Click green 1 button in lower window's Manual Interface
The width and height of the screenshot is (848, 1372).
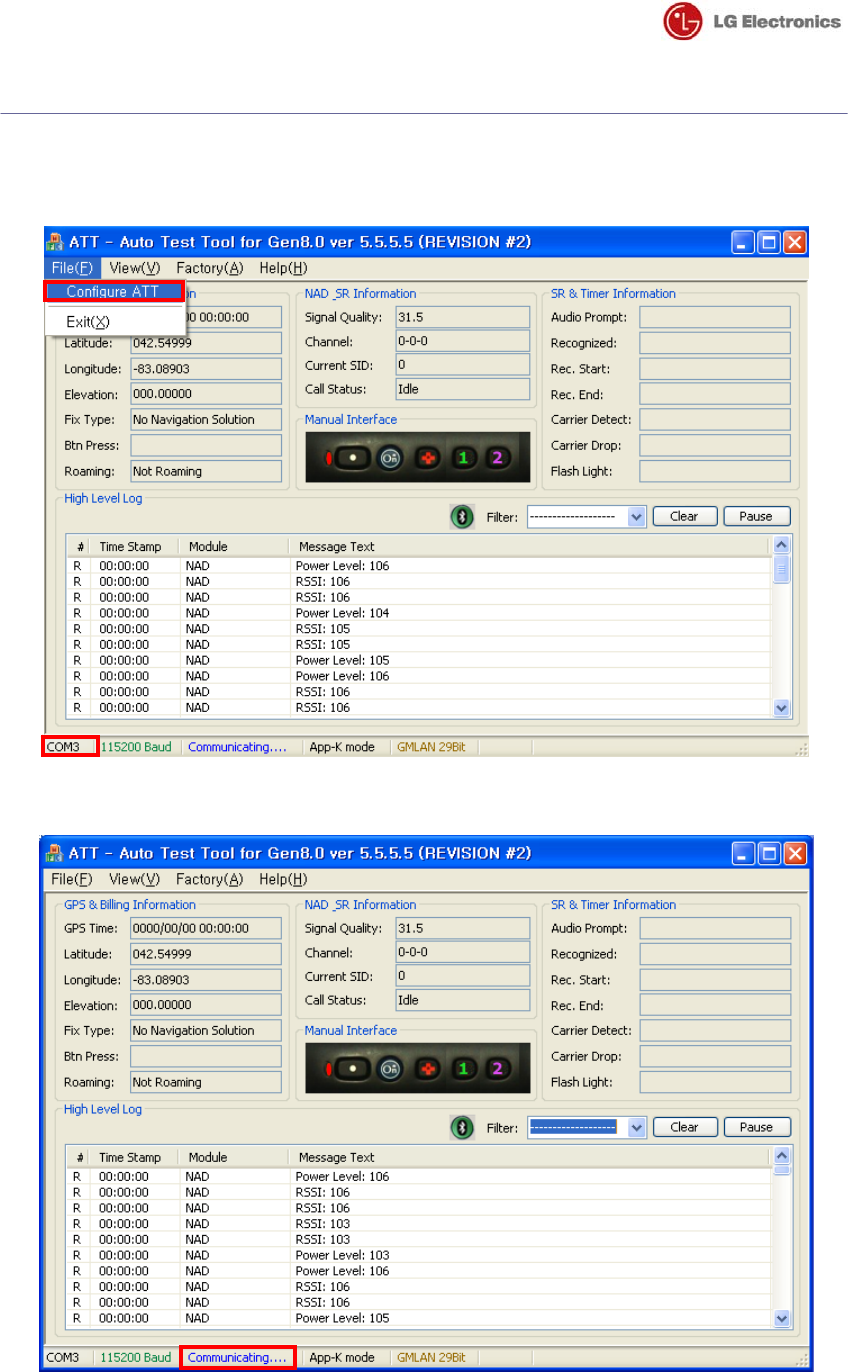point(464,1069)
